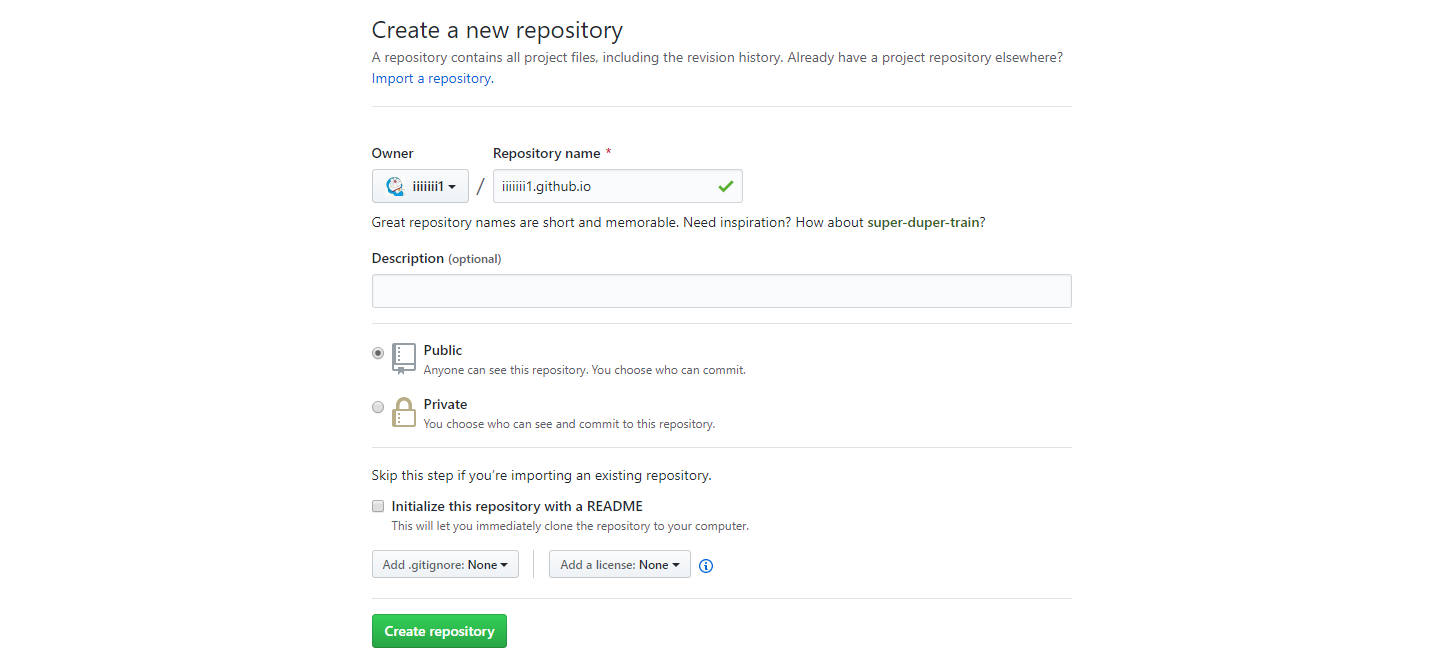Viewport: 1442px width, 666px height.
Task: Click the owner avatar icon
Action: pyautogui.click(x=395, y=186)
